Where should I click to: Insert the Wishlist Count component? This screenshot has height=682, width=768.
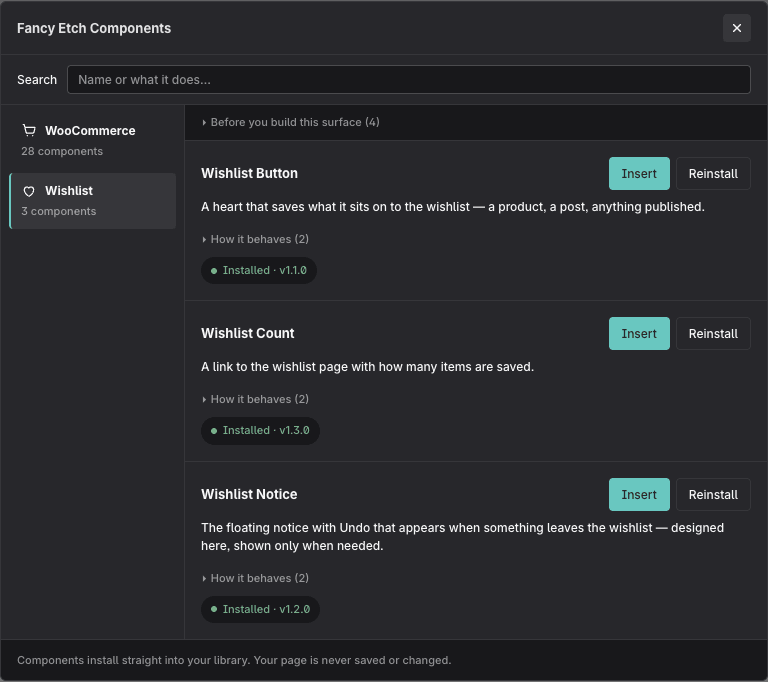tap(639, 334)
